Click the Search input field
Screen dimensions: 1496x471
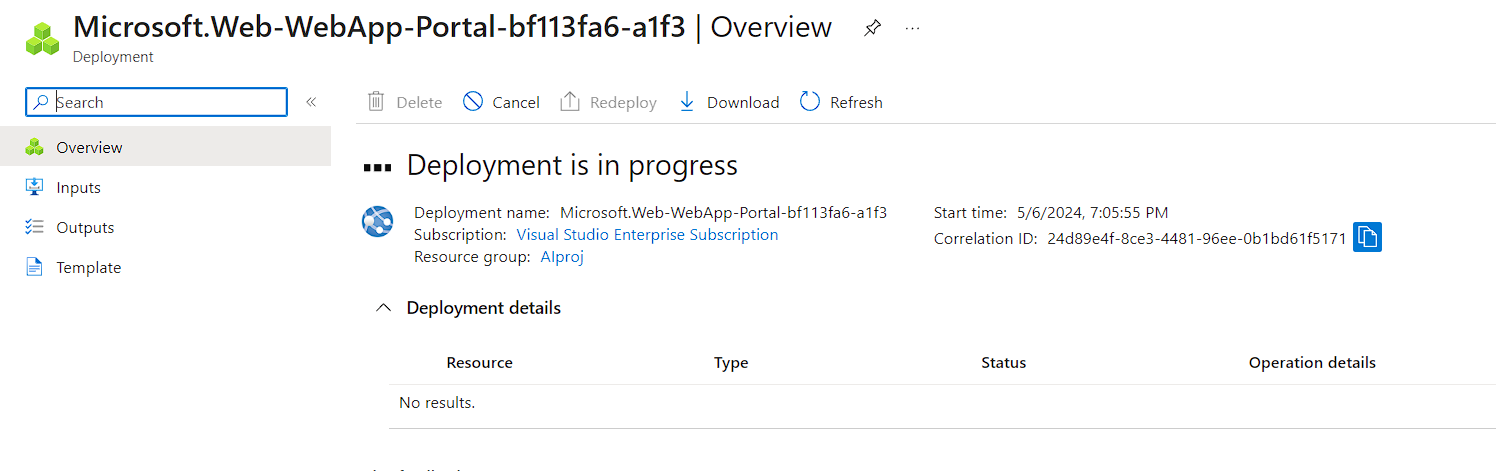(157, 102)
